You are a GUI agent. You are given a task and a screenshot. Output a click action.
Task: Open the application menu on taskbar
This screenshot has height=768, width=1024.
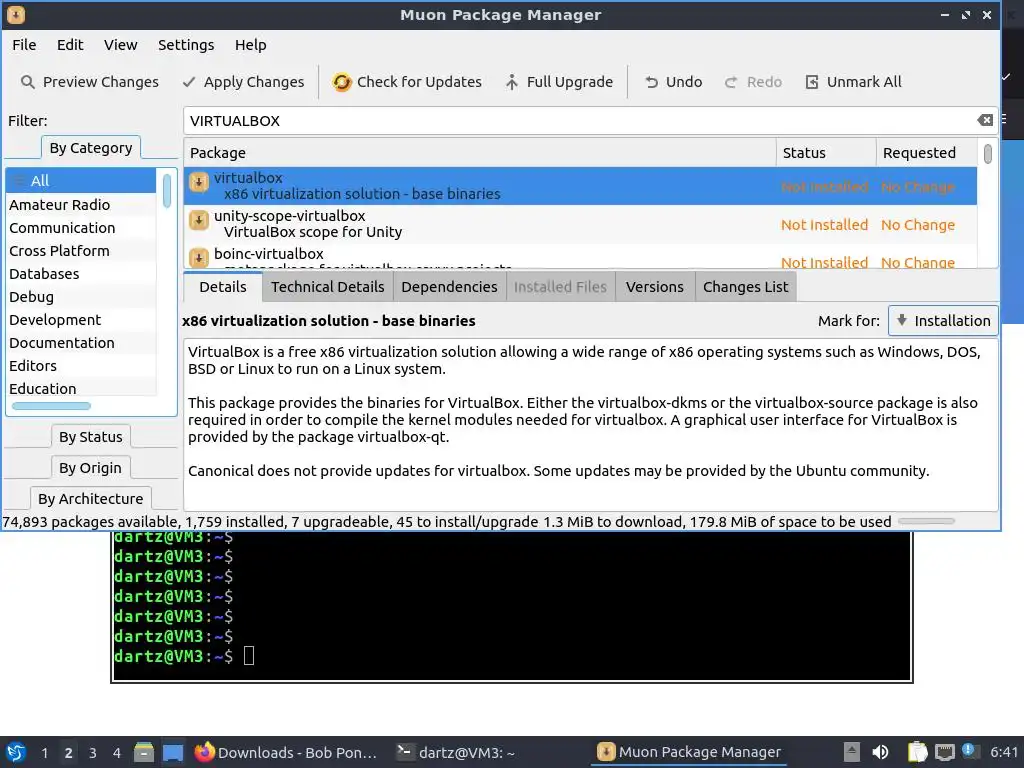pyautogui.click(x=16, y=752)
